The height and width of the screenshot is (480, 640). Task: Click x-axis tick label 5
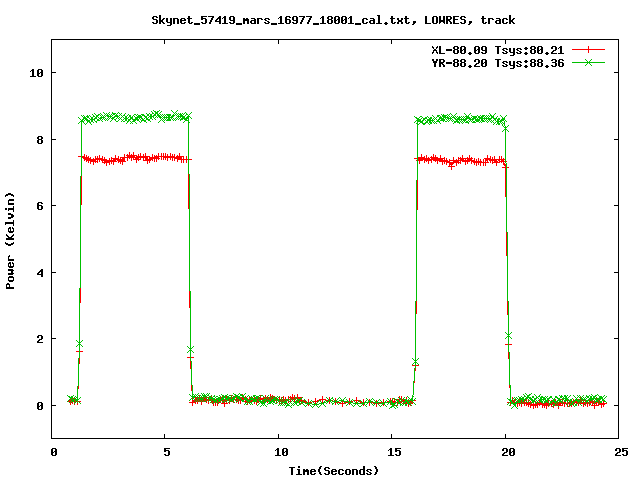[x=167, y=452]
